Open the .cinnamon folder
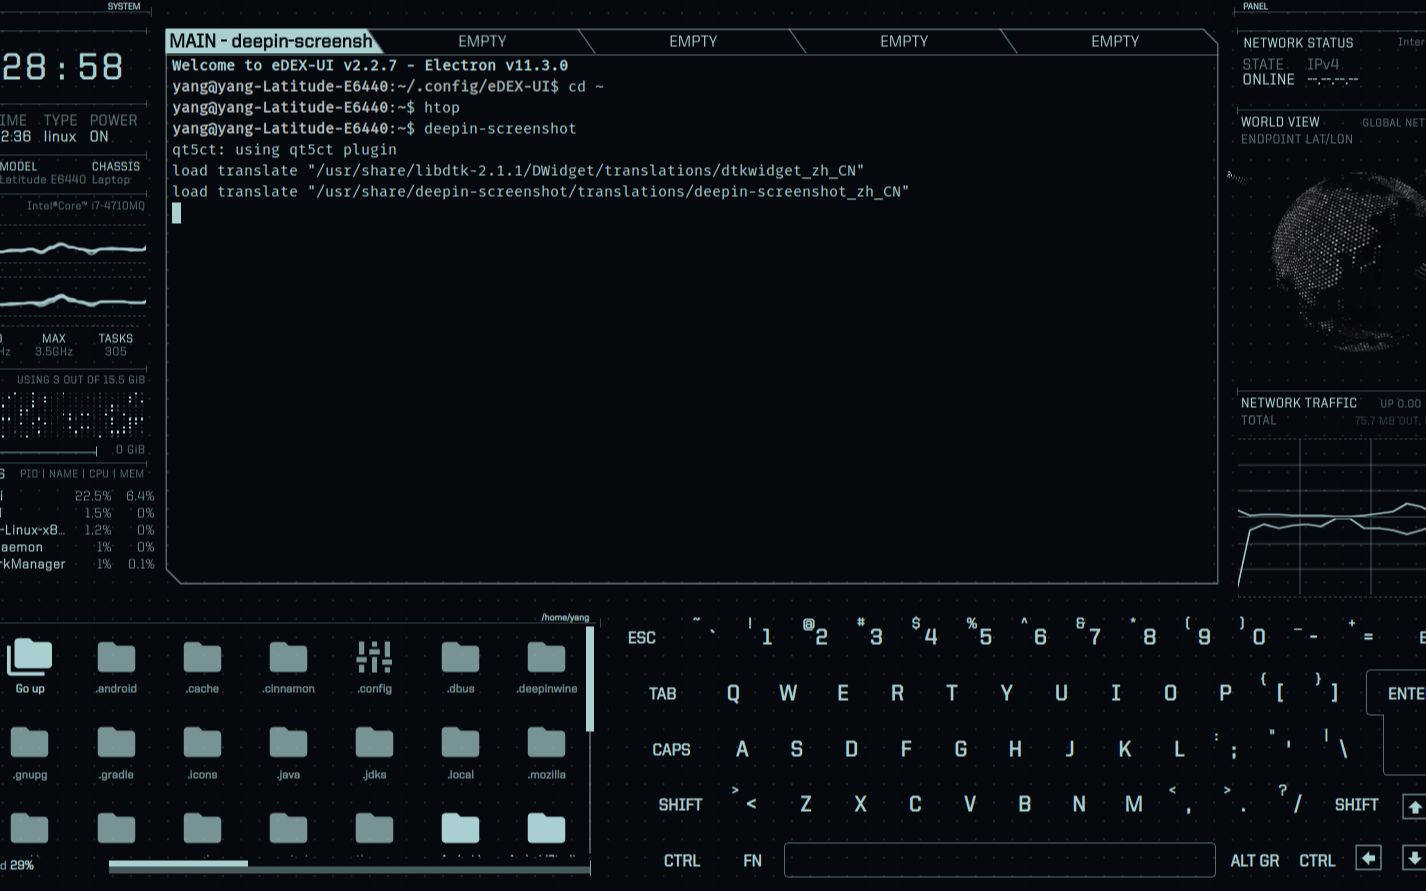Screen dimensions: 1426x891 288,666
